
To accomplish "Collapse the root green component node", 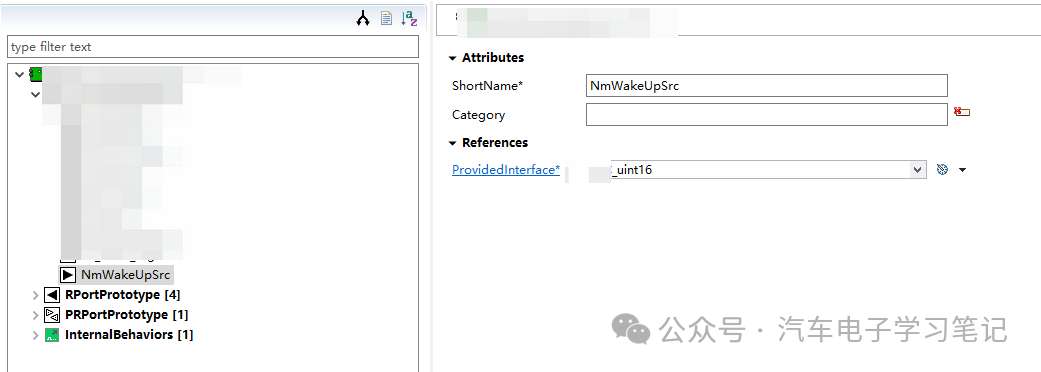I will [19, 74].
